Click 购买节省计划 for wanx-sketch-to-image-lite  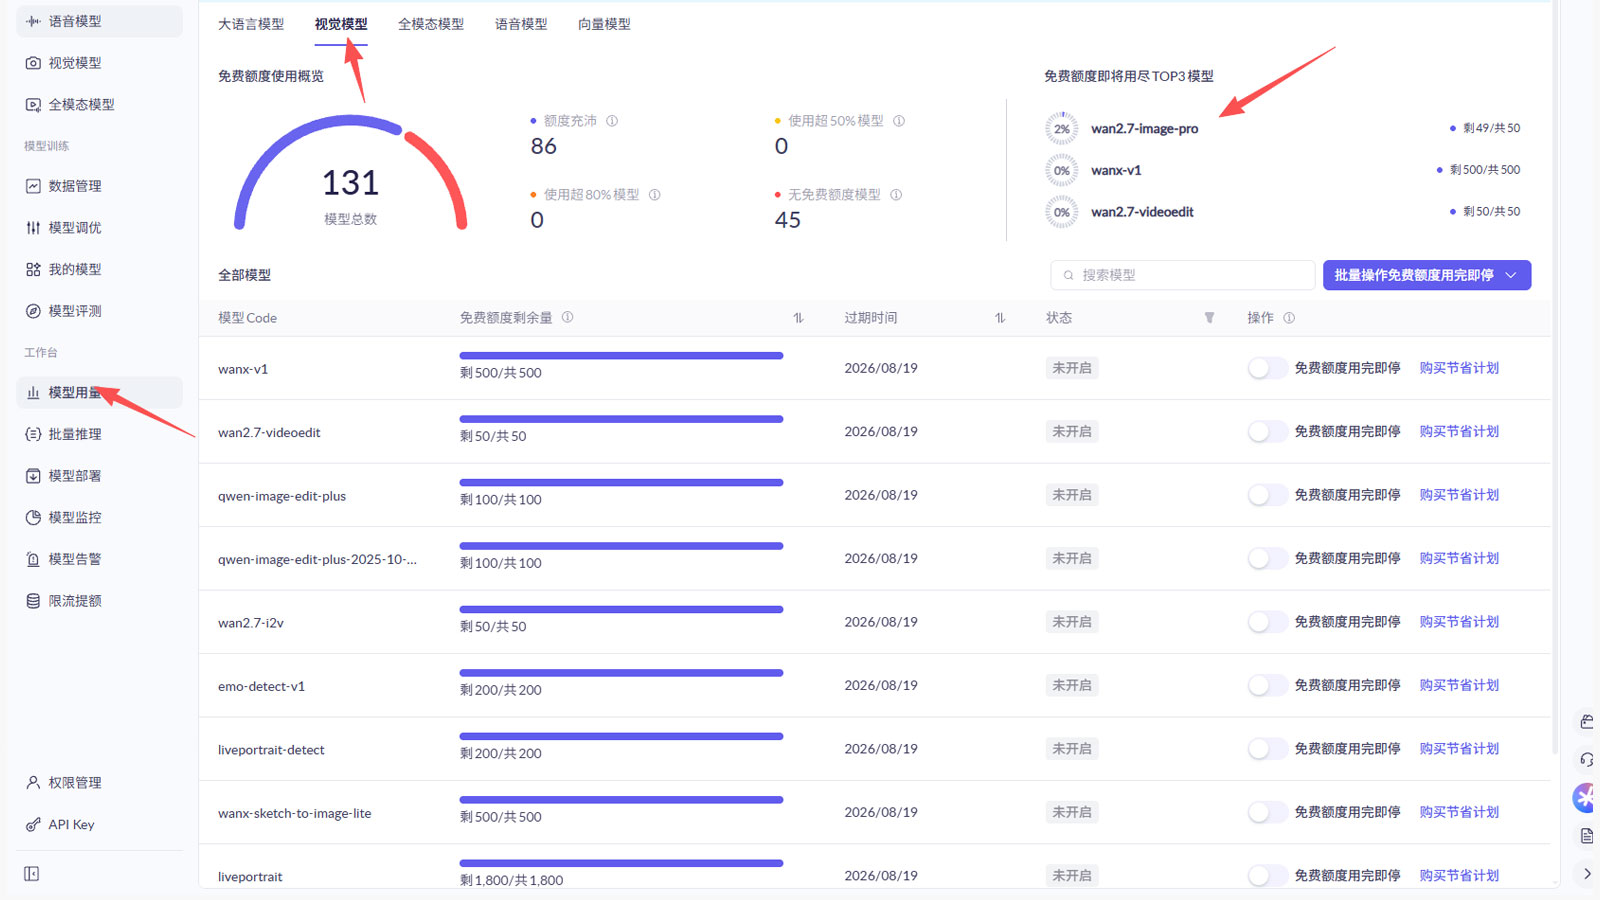point(1459,812)
